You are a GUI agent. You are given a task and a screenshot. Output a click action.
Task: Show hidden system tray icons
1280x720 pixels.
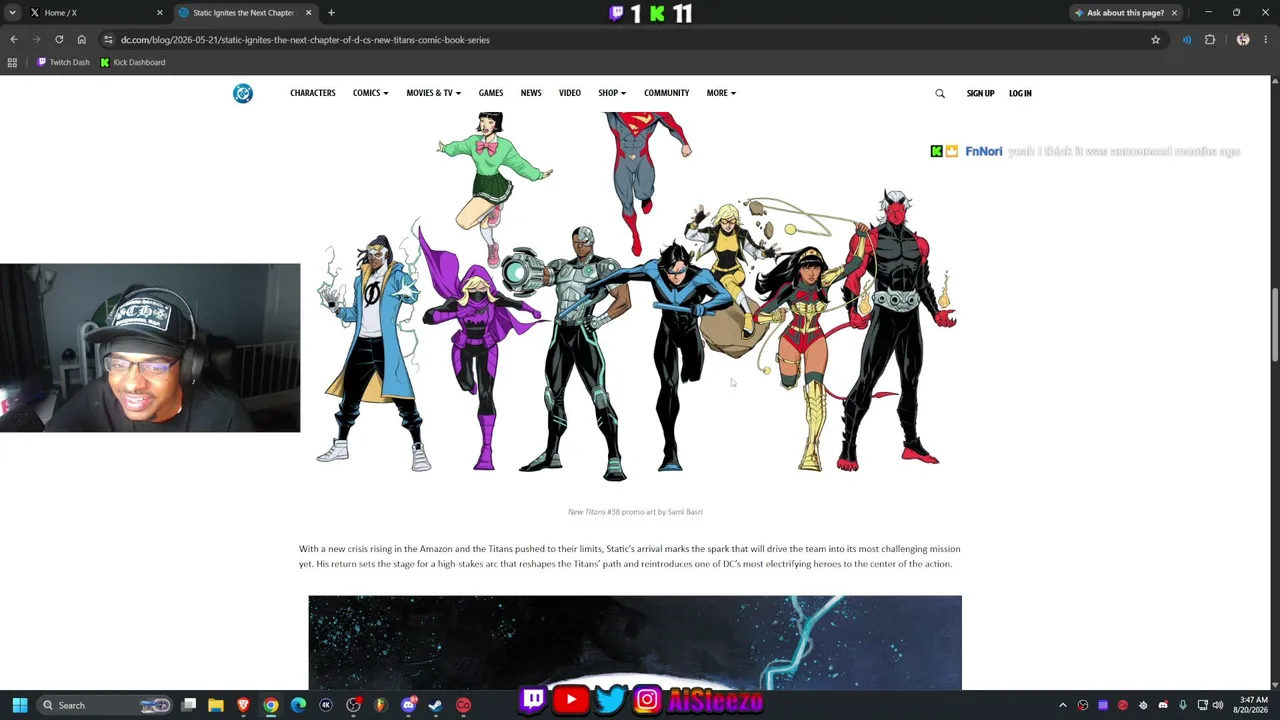point(1063,705)
